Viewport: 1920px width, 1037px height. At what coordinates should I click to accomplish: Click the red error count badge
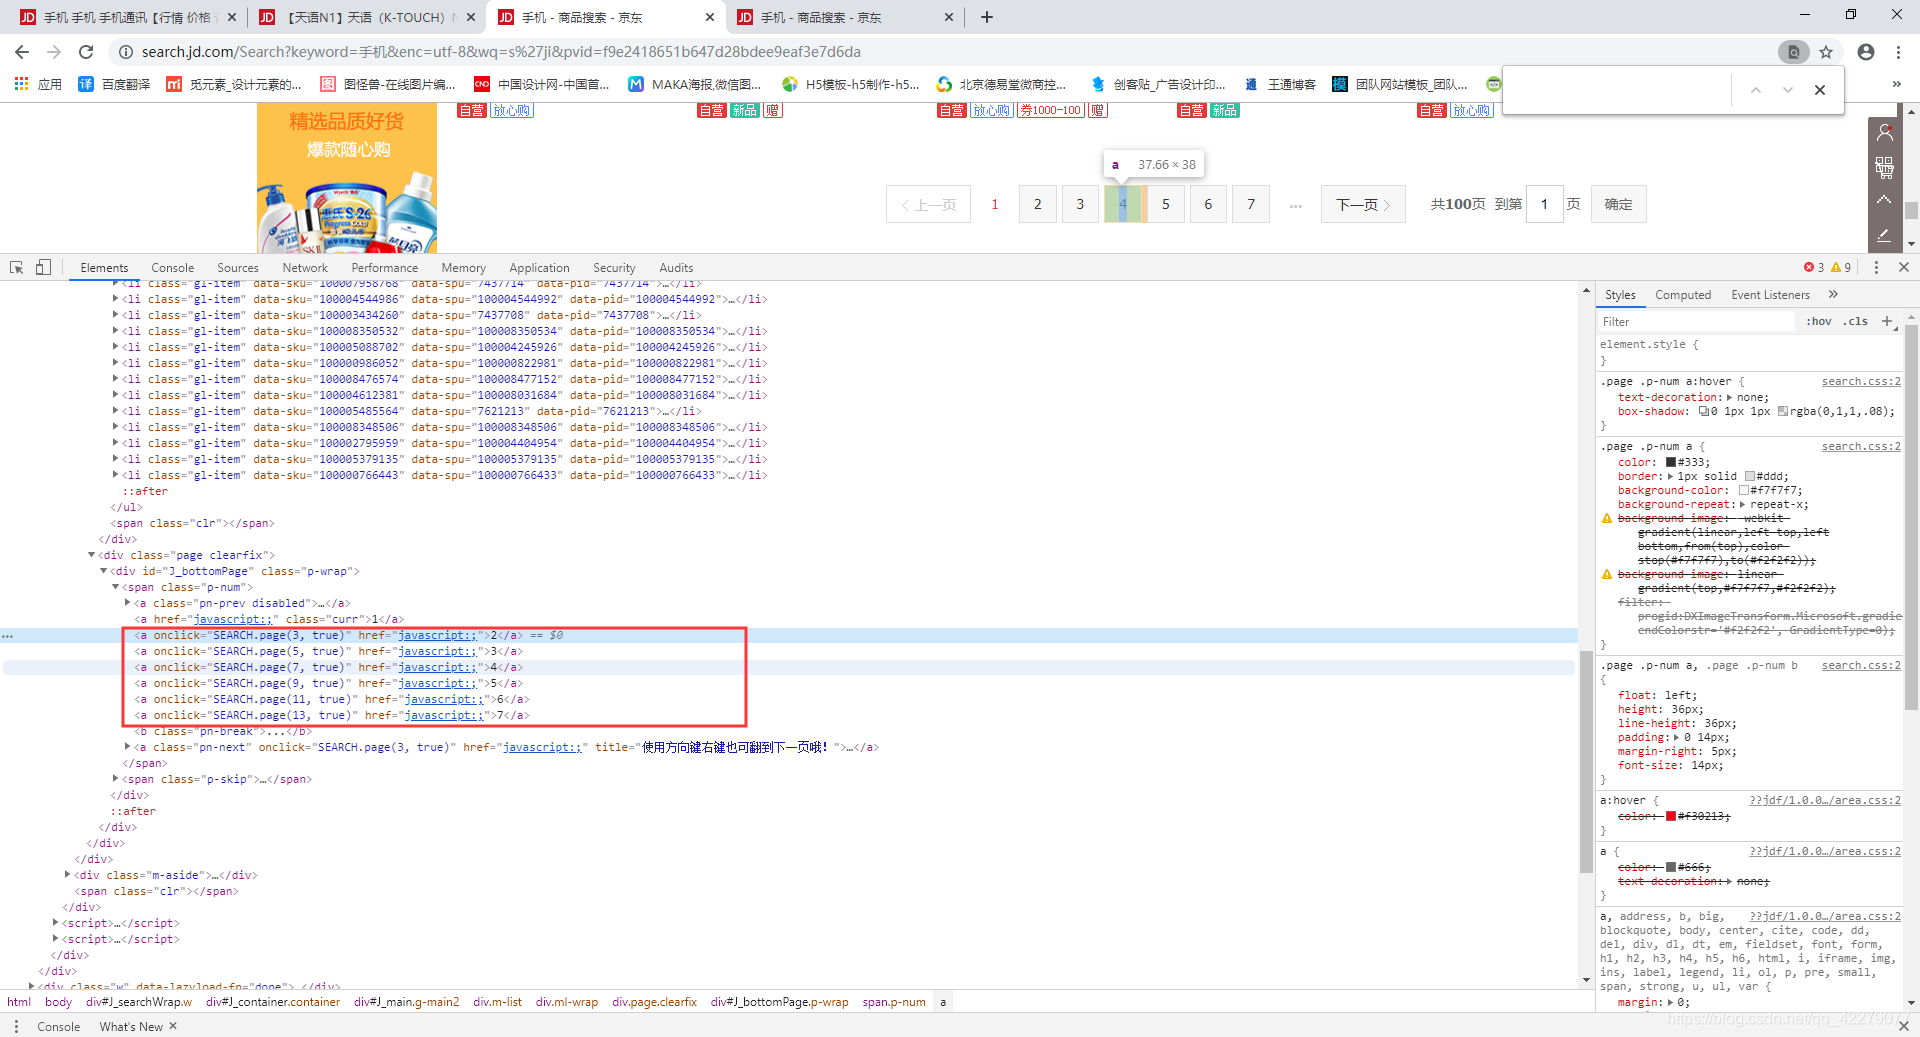point(1814,268)
